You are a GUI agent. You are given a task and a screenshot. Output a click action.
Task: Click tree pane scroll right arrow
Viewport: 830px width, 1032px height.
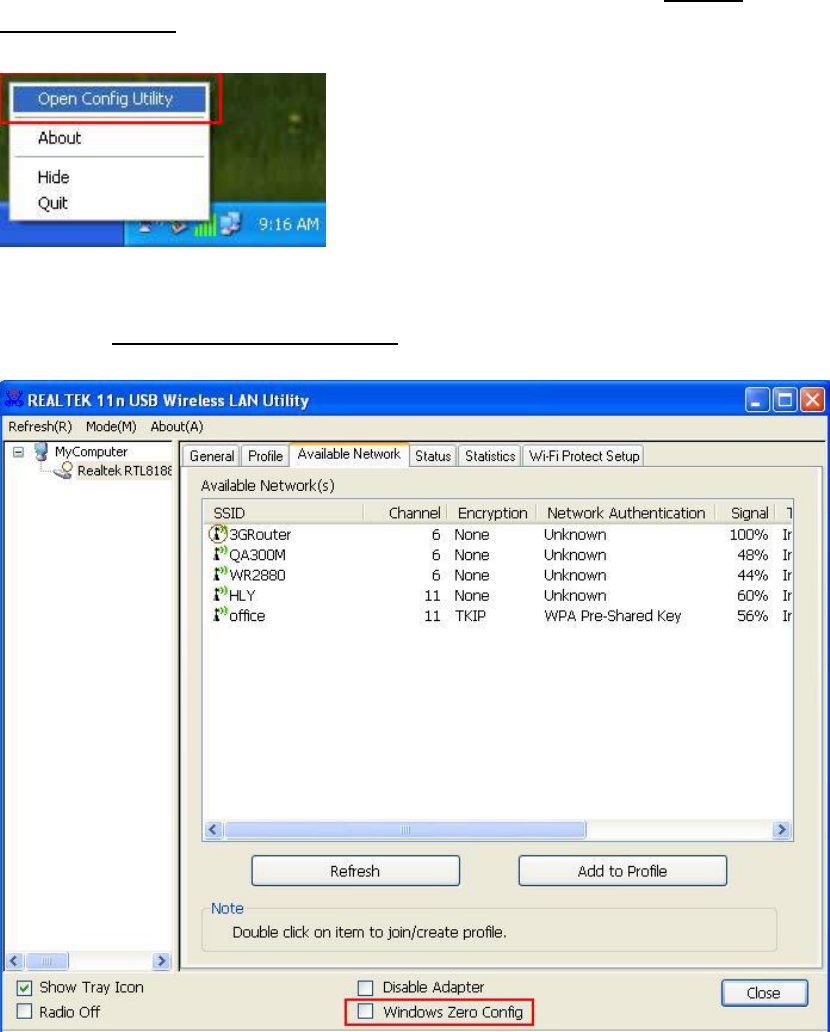[161, 961]
